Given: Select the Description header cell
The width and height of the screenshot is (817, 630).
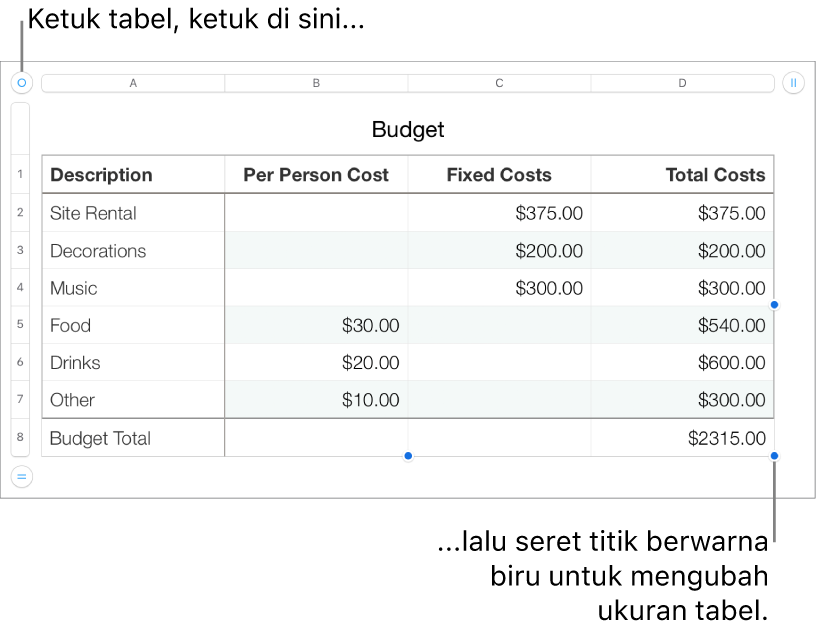Looking at the screenshot, I should pos(133,175).
